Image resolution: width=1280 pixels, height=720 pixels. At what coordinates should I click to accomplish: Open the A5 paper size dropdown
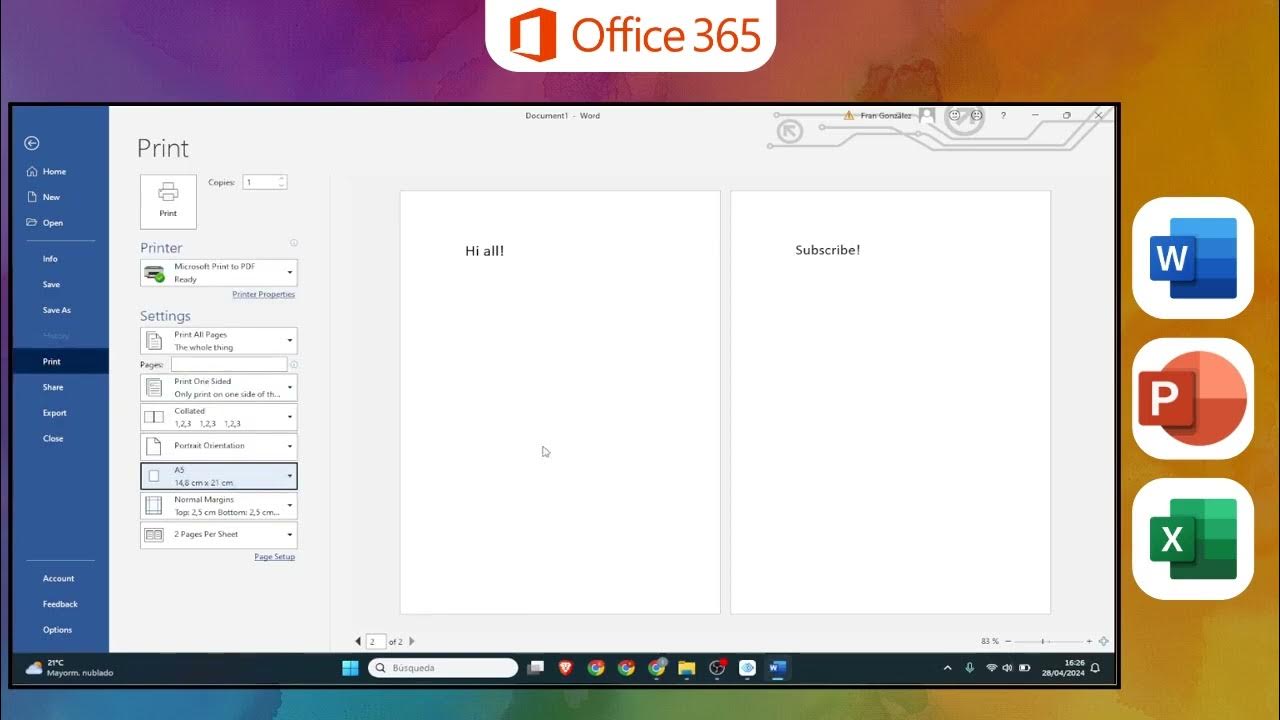point(219,476)
